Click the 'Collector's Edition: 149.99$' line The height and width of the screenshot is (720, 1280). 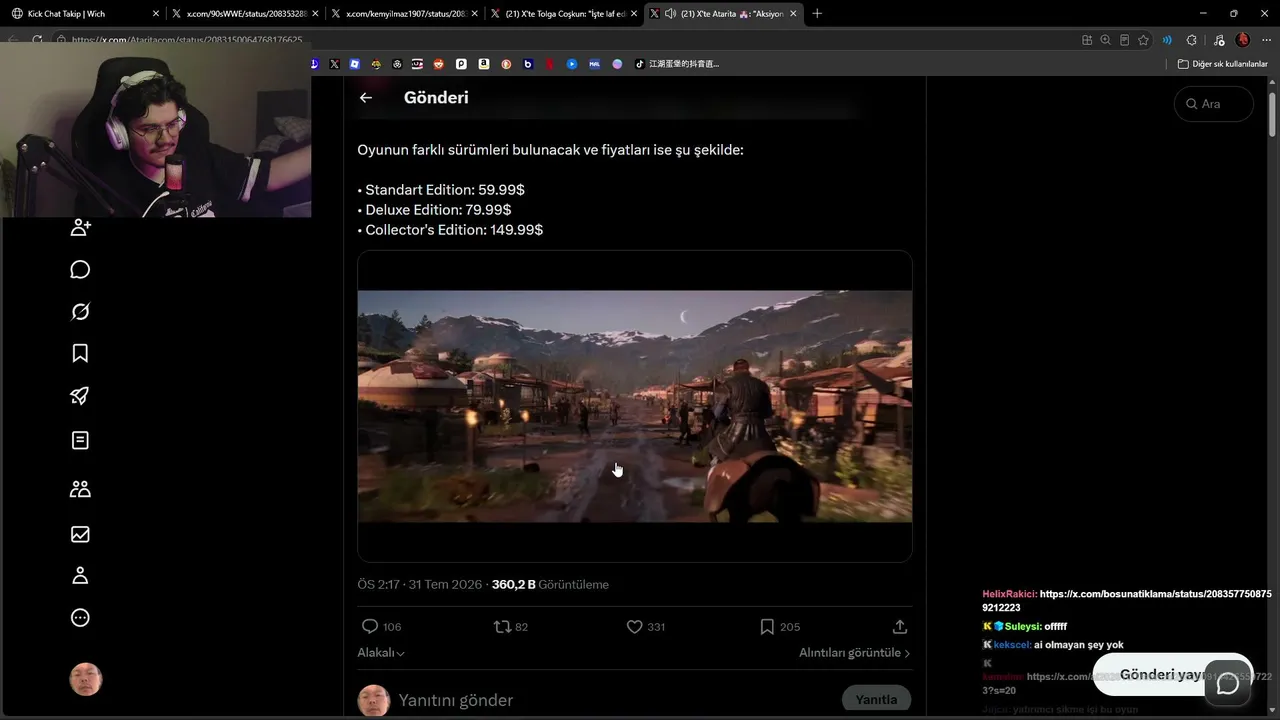[450, 230]
